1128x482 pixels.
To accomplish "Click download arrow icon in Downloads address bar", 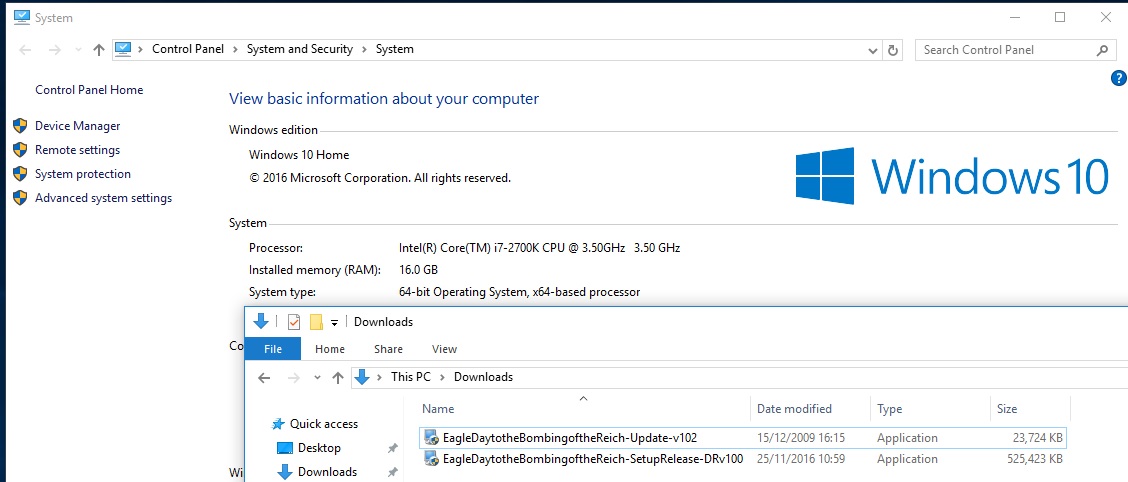I will pyautogui.click(x=362, y=376).
